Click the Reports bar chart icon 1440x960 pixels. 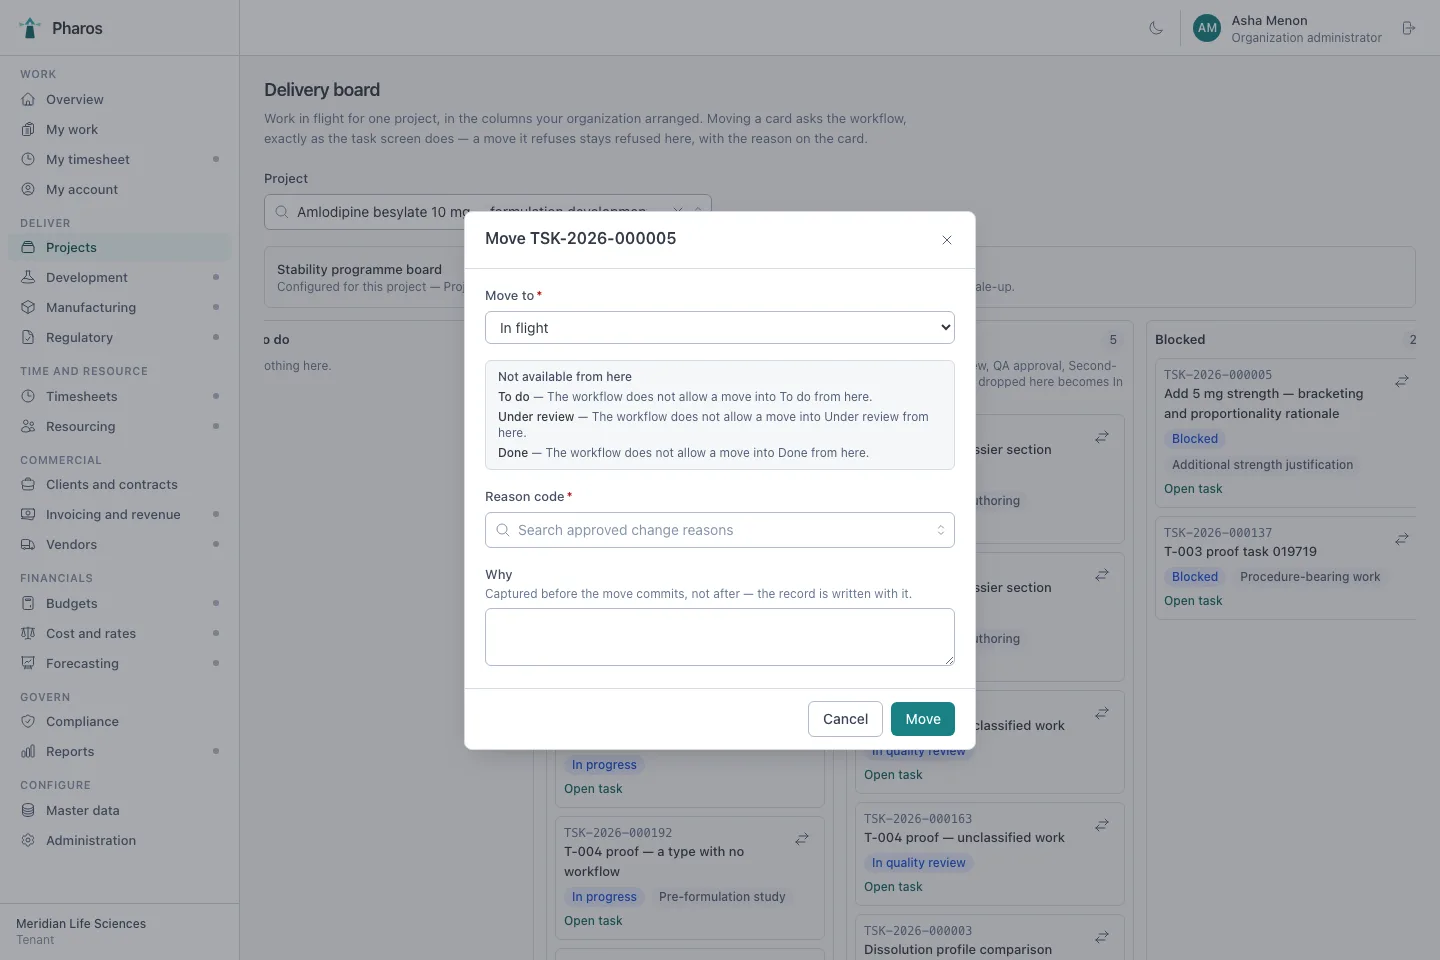(28, 751)
